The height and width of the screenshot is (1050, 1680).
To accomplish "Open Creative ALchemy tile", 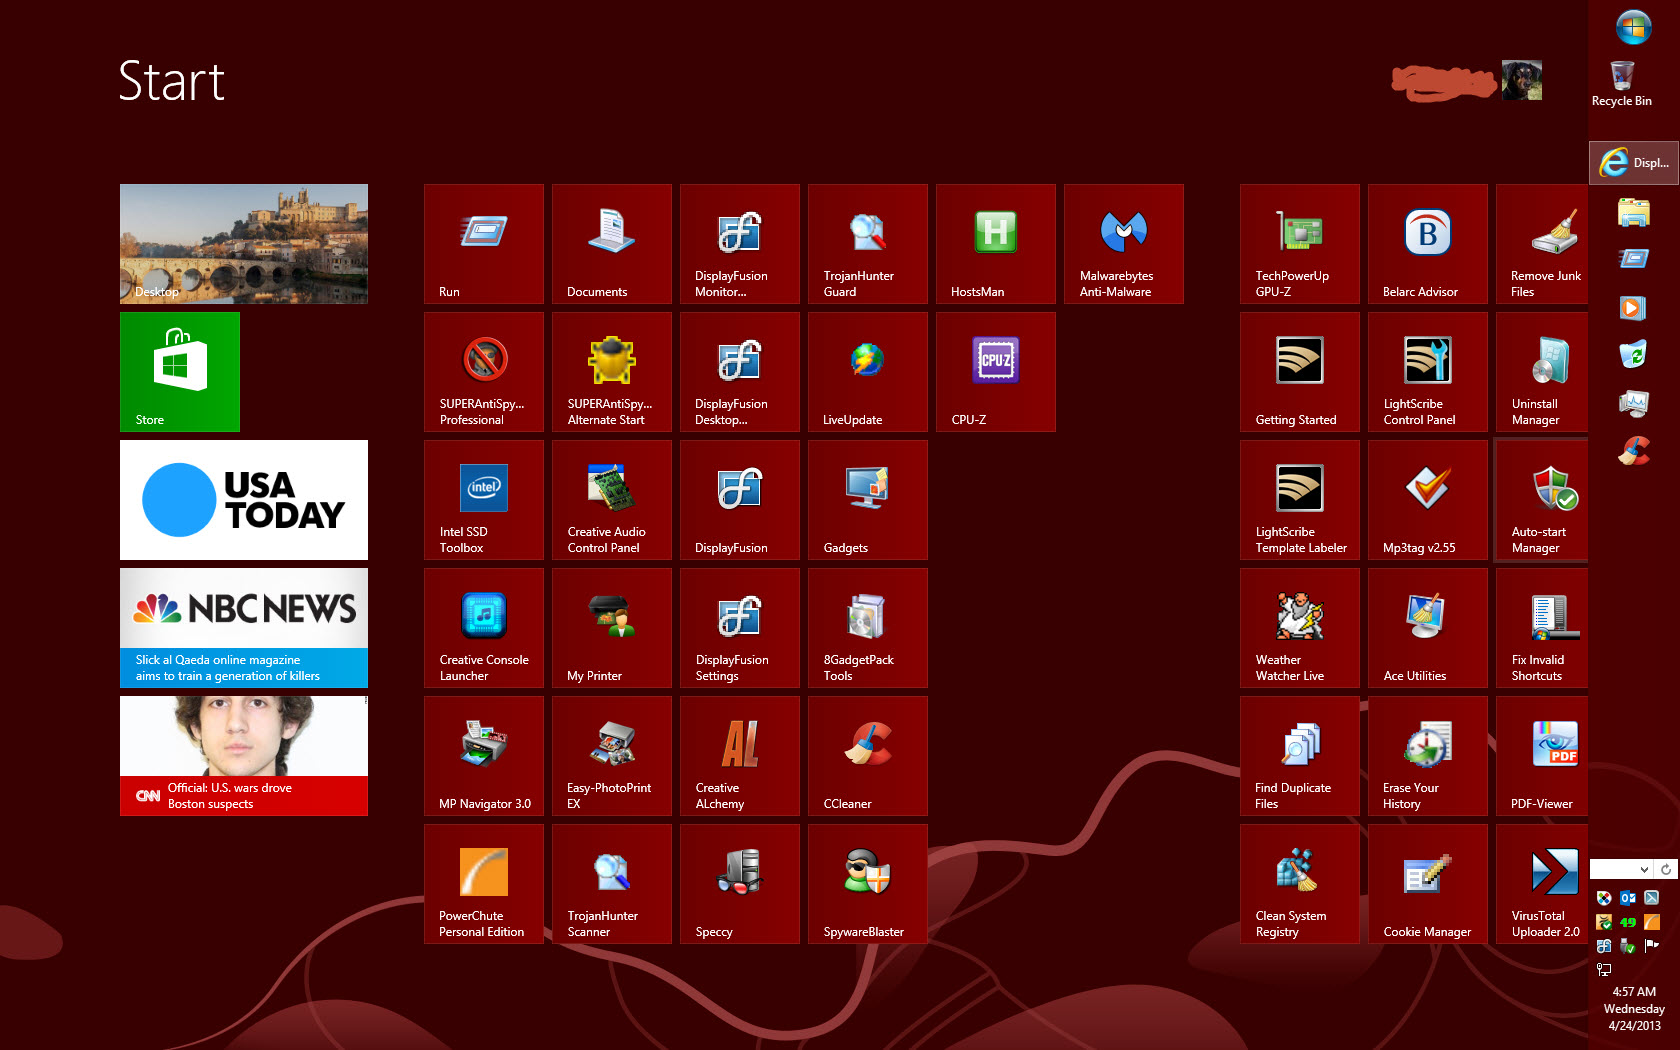I will tap(739, 756).
